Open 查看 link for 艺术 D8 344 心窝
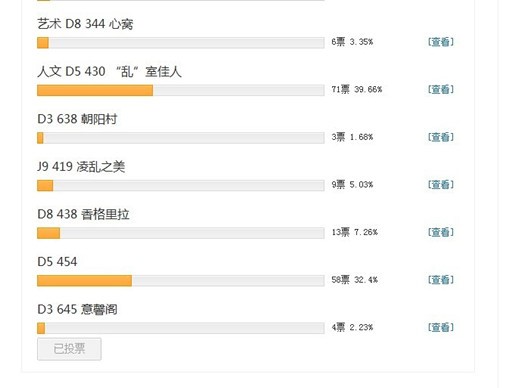 click(441, 42)
